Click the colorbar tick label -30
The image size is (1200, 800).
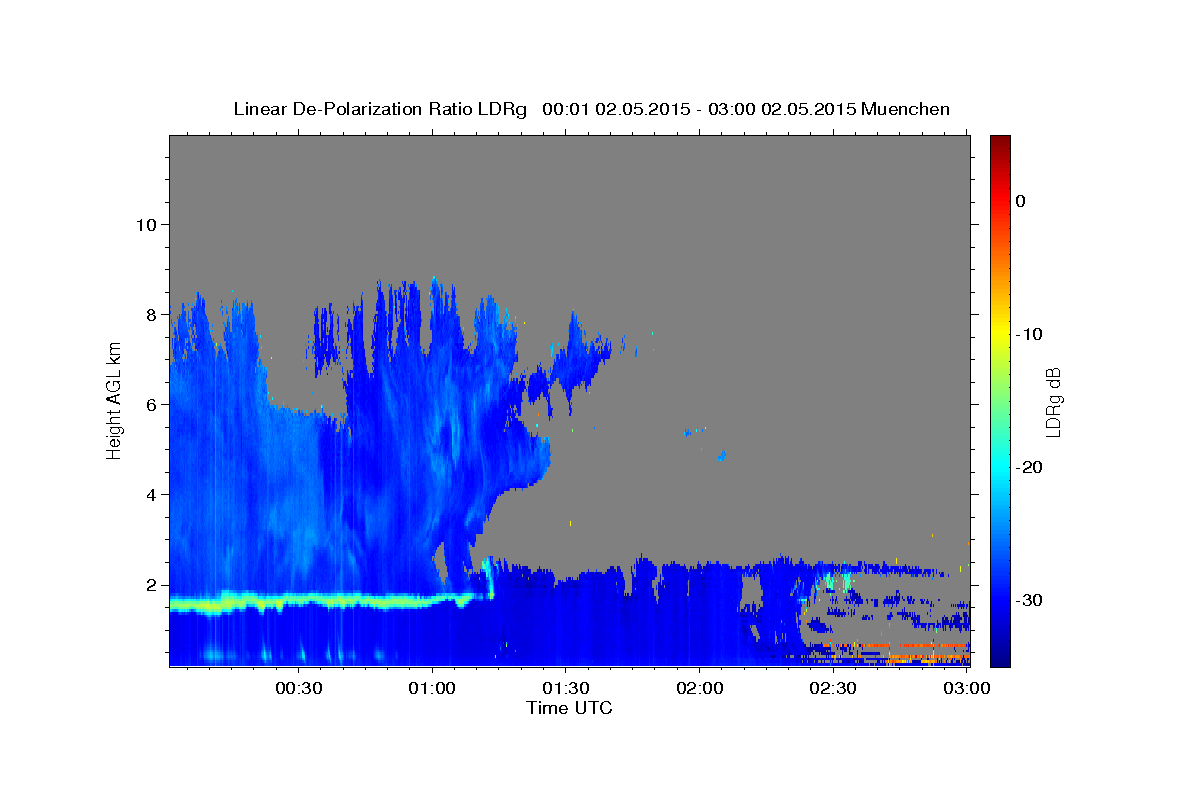tap(1029, 600)
